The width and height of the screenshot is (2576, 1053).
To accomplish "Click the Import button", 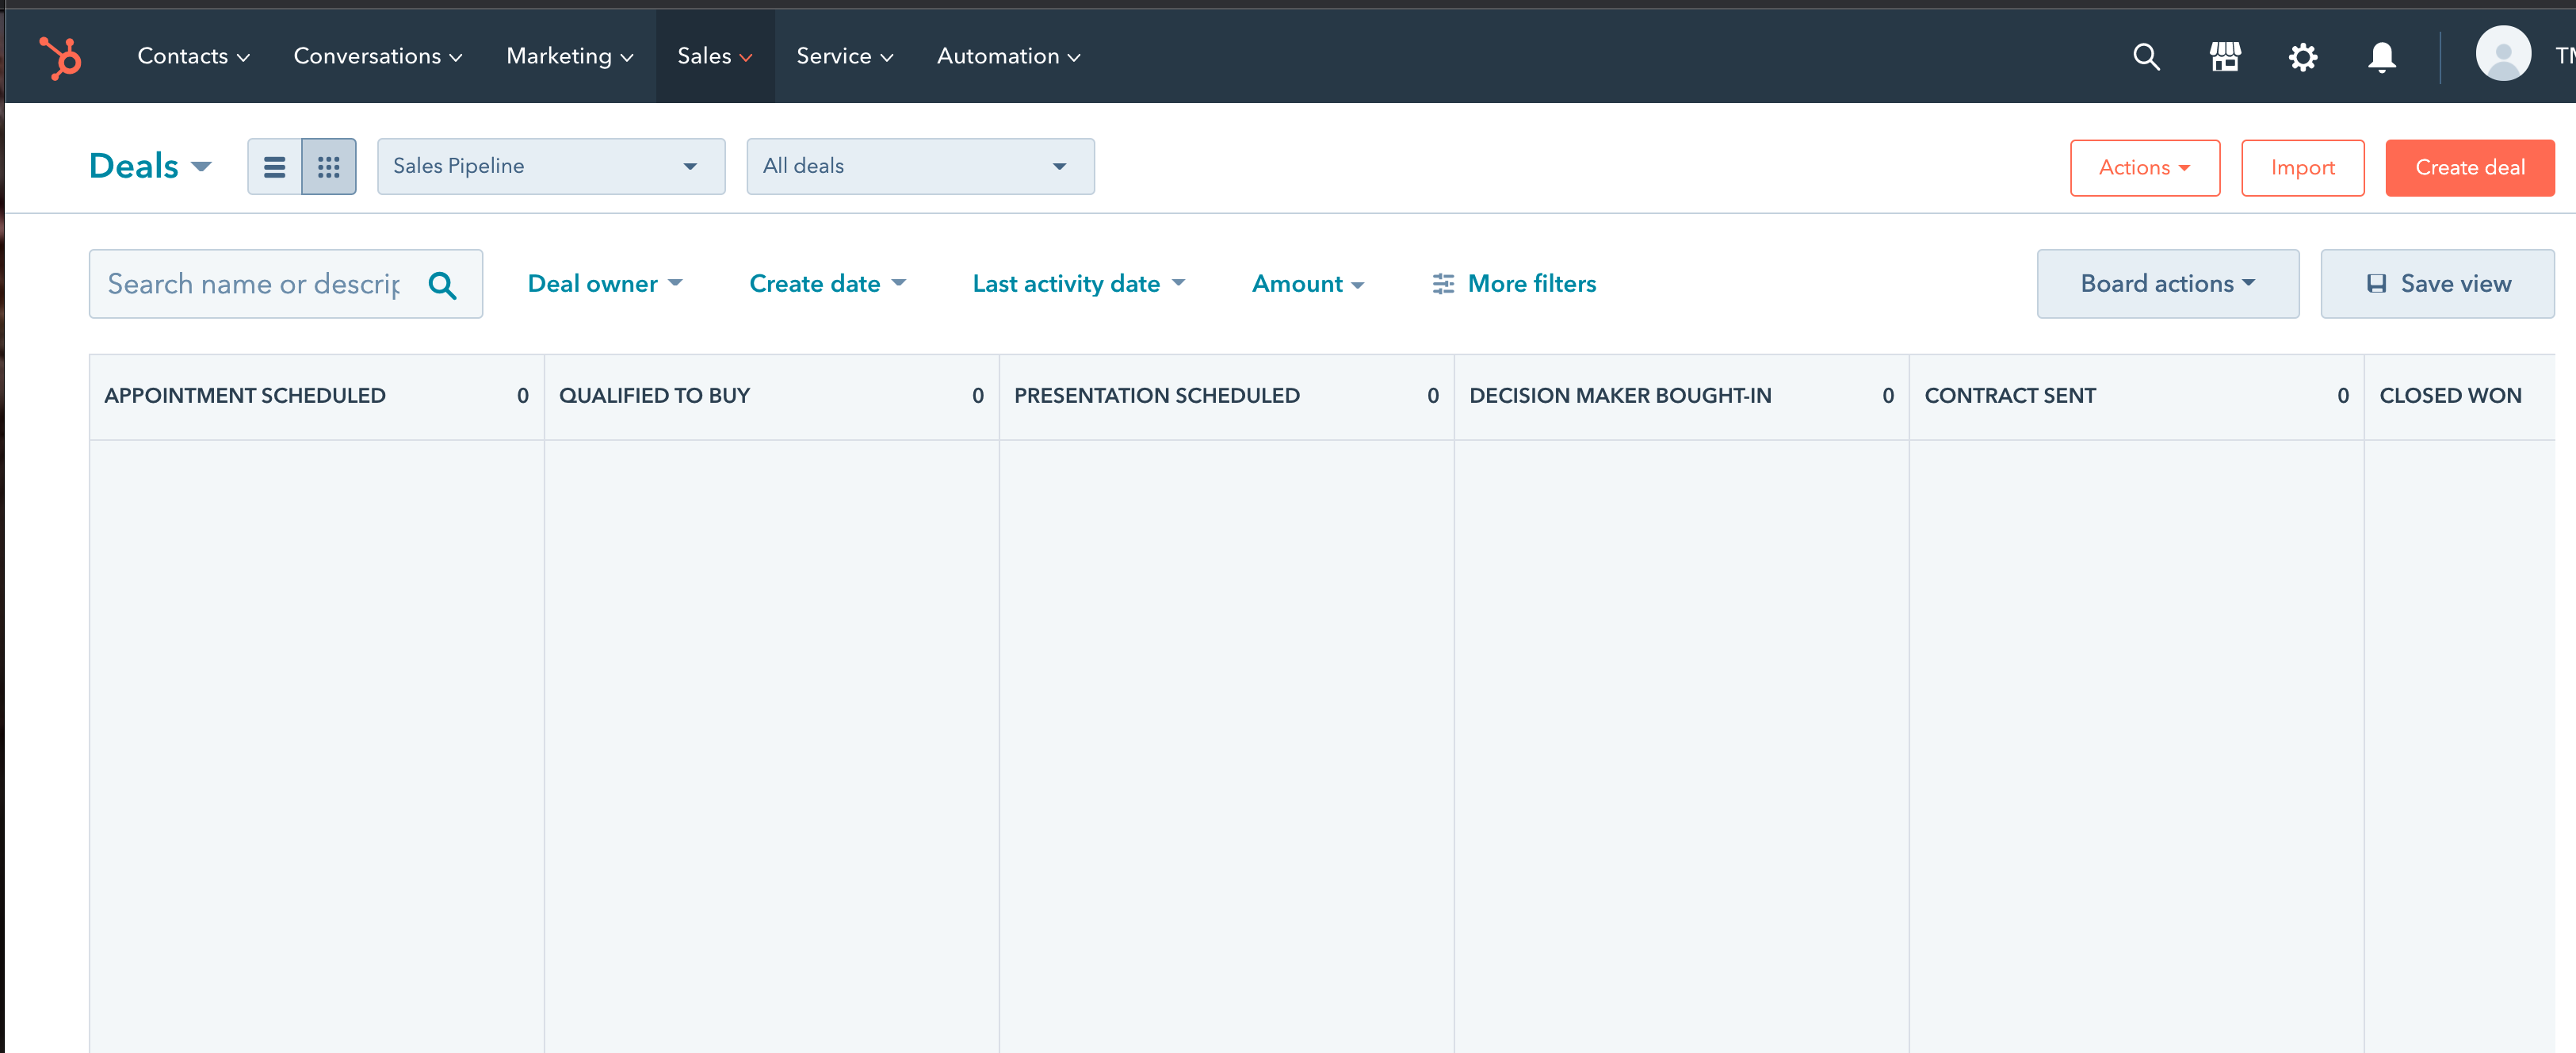I will [2301, 167].
